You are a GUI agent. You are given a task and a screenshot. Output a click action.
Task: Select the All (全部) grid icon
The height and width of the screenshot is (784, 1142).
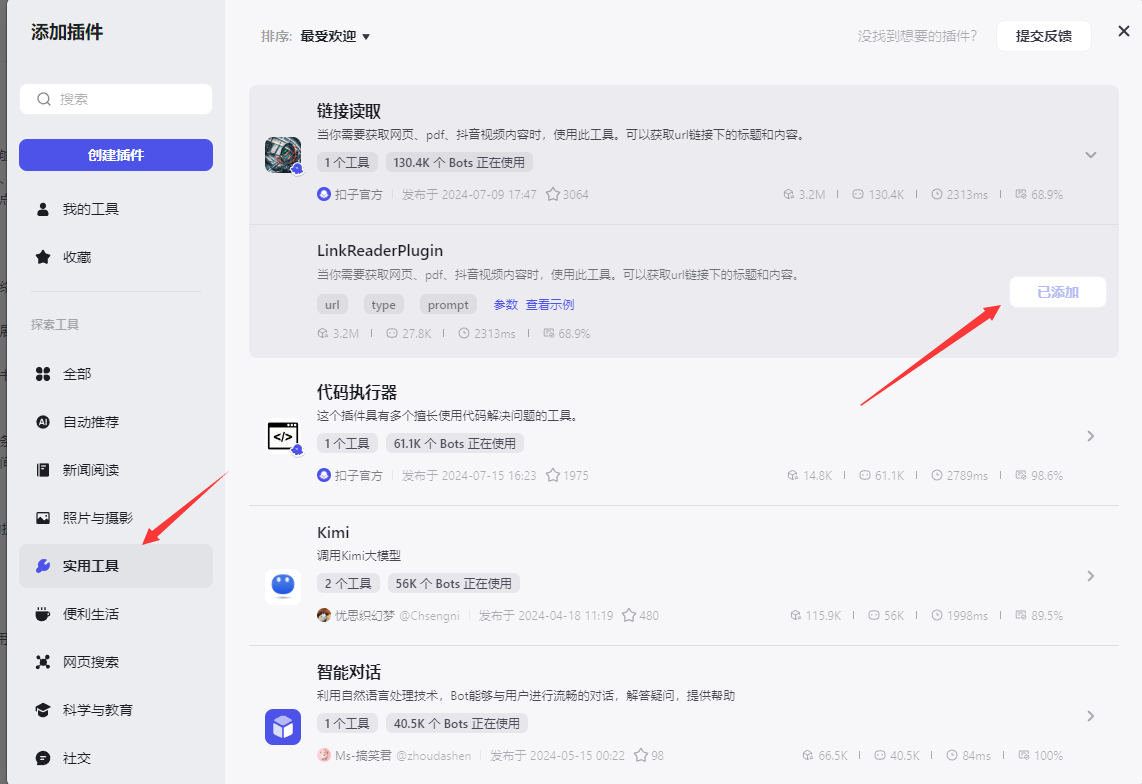click(x=43, y=375)
